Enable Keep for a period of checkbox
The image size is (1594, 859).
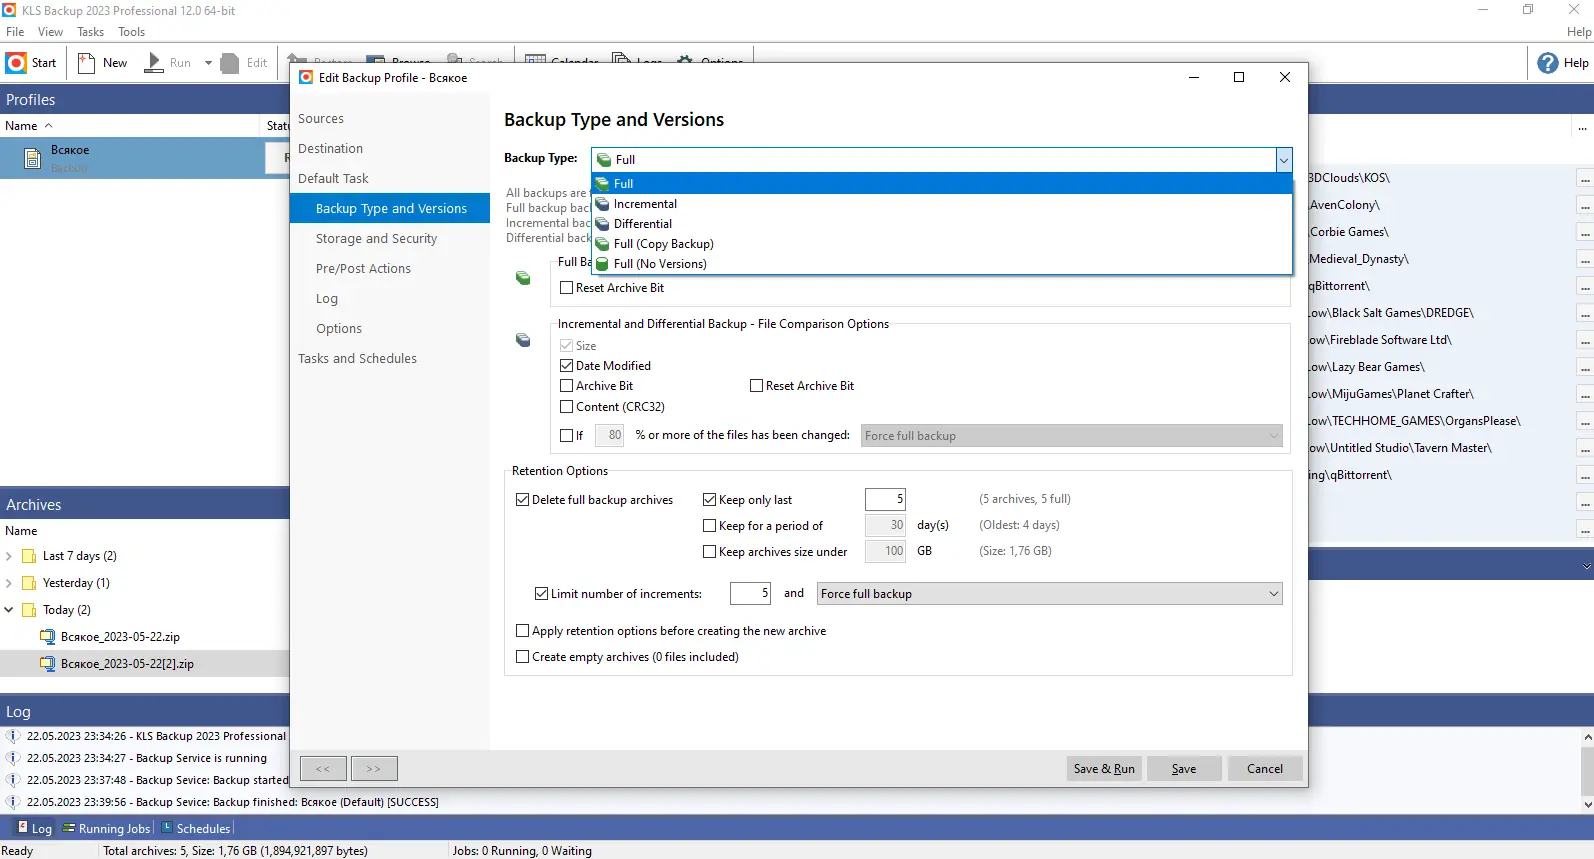(x=710, y=526)
